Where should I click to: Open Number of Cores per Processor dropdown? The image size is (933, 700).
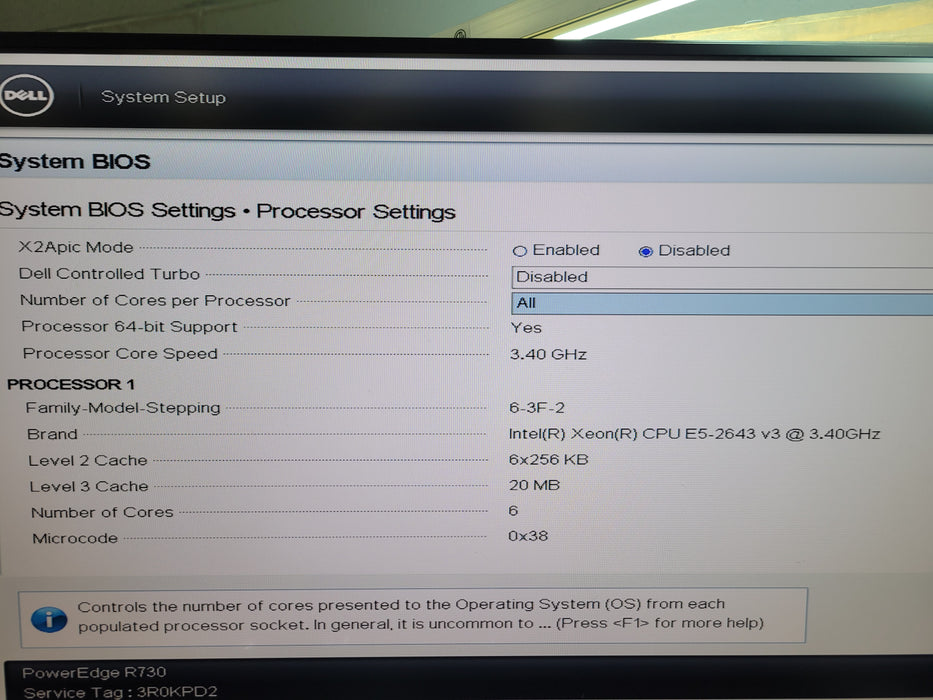(x=722, y=303)
